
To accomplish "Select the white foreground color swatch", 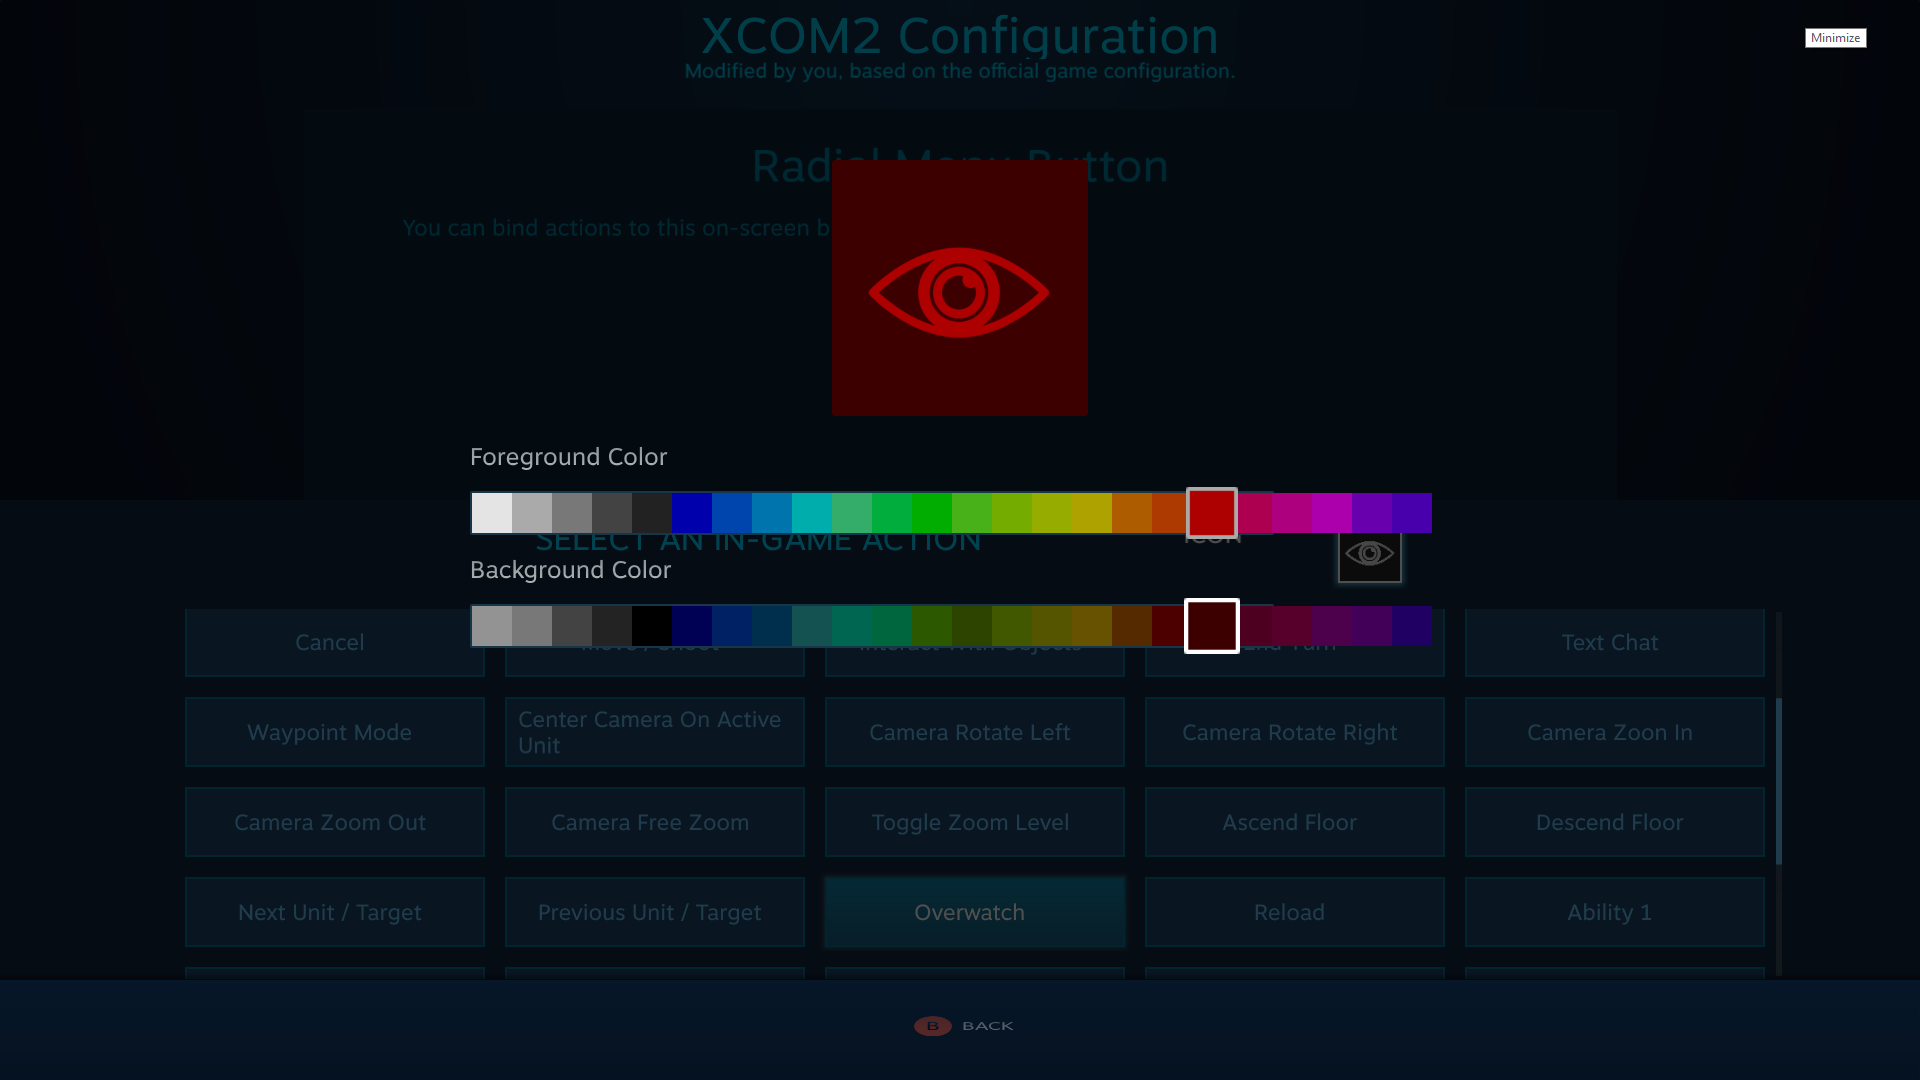I will point(490,512).
